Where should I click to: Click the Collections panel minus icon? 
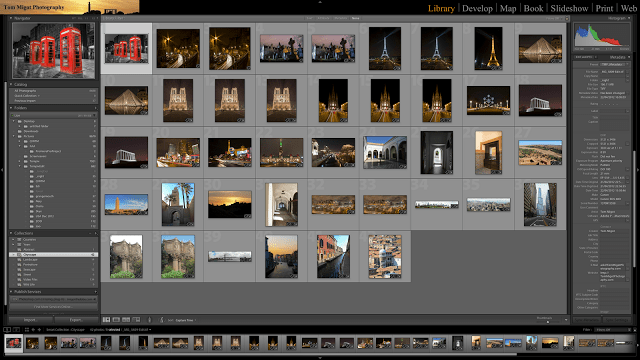click(90, 233)
